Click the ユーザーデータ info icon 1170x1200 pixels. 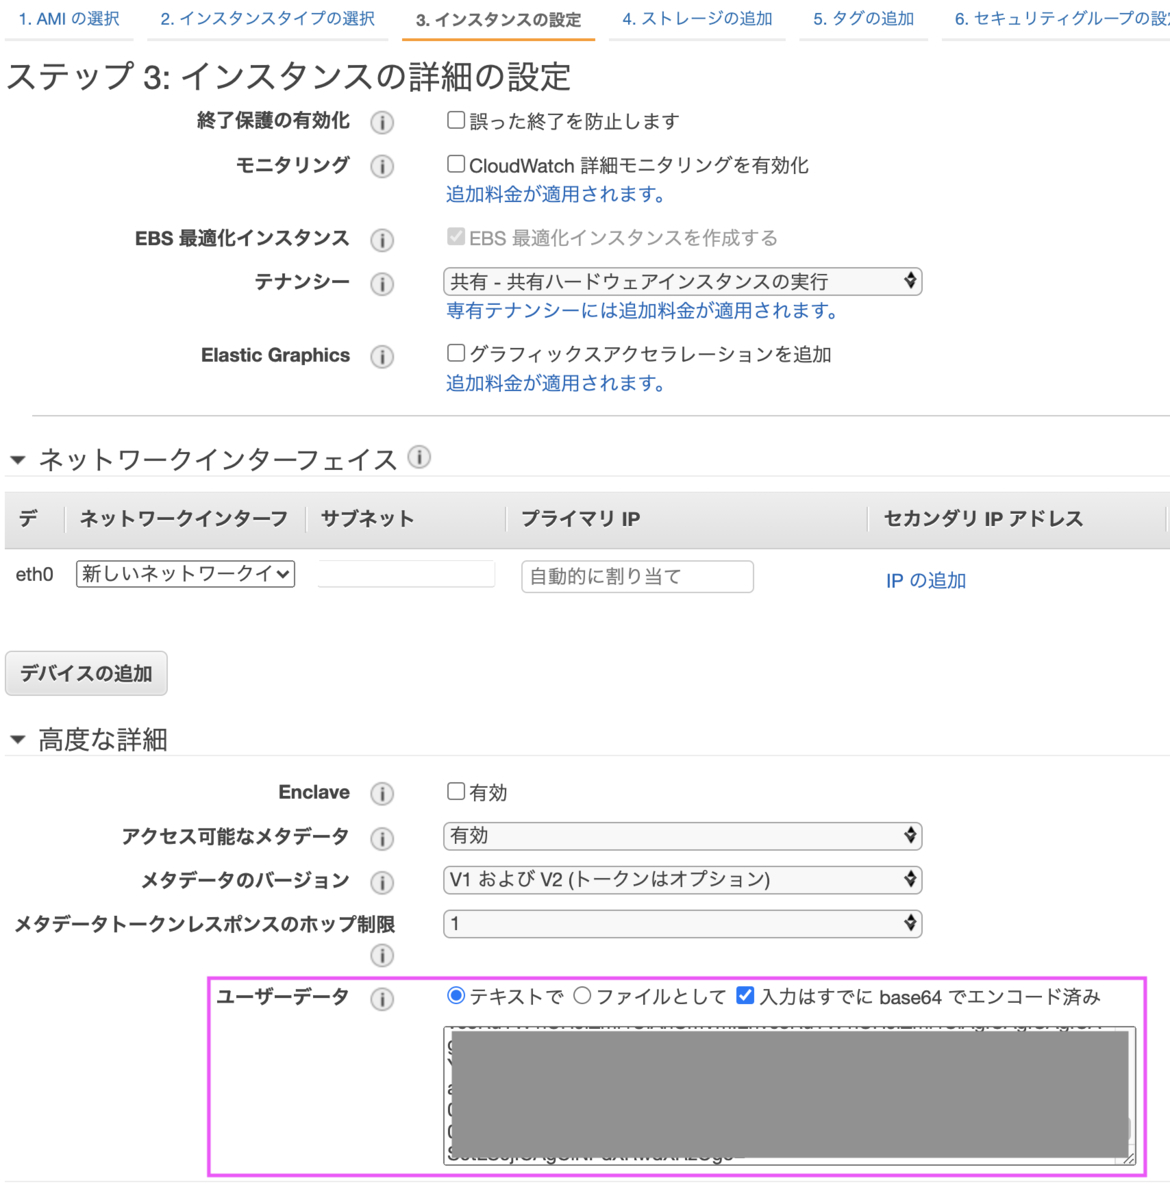pyautogui.click(x=381, y=998)
